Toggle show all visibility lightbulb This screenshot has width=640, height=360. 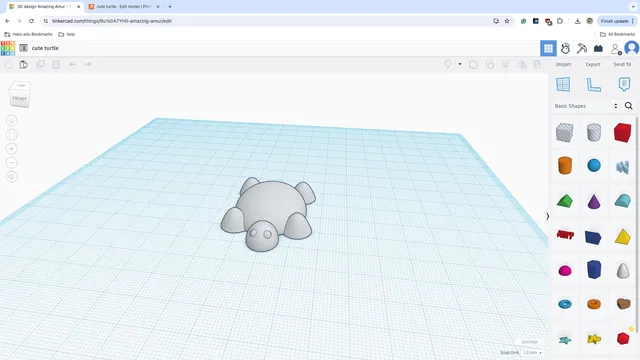tap(448, 64)
